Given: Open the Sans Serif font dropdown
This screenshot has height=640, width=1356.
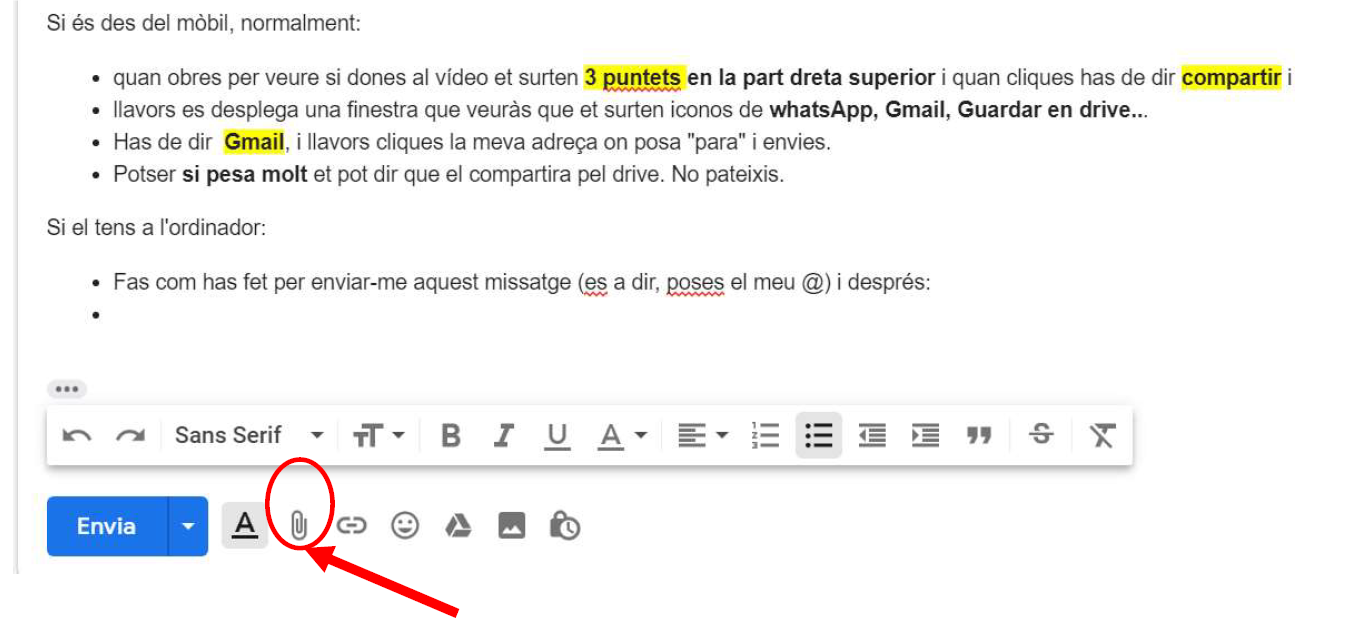Looking at the screenshot, I should tap(249, 436).
